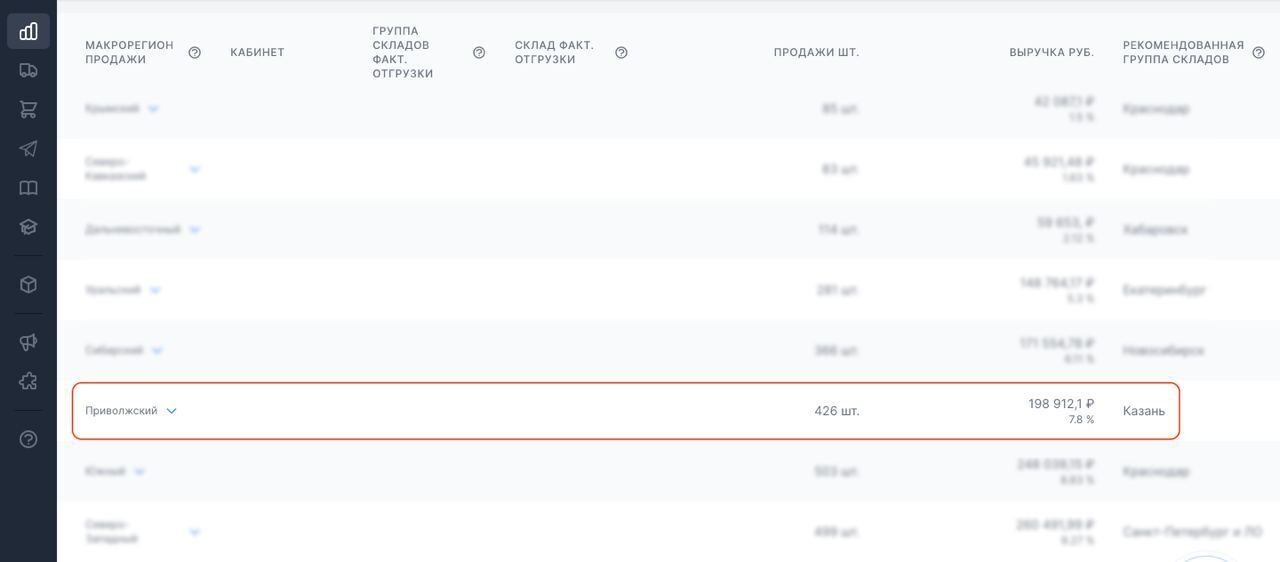The width and height of the screenshot is (1280, 562).
Task: Open the graduation cap sidebar section
Action: coord(28,227)
